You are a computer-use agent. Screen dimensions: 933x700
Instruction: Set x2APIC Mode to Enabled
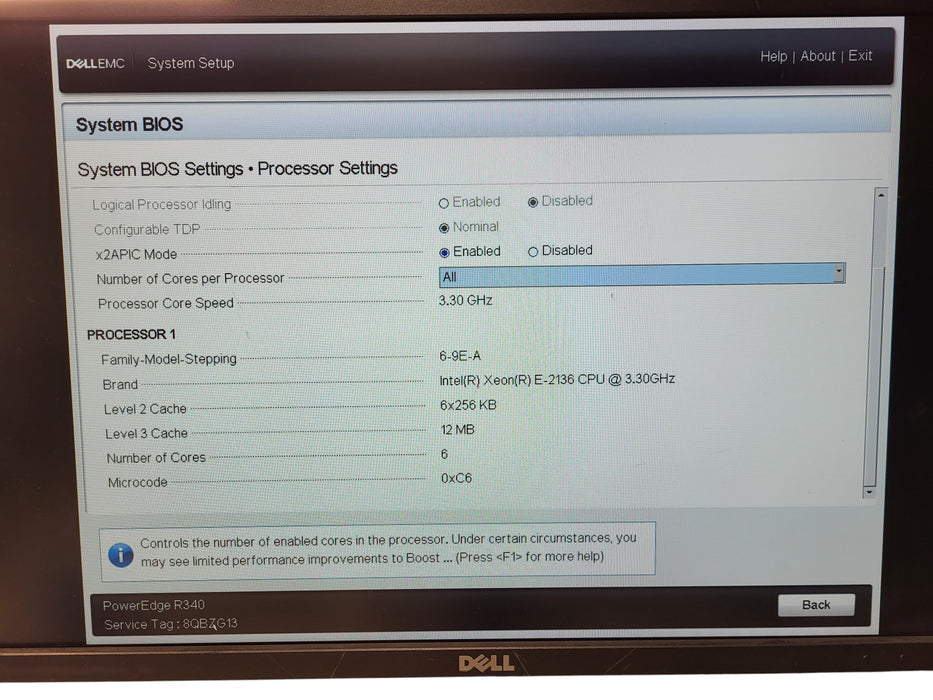tap(444, 252)
